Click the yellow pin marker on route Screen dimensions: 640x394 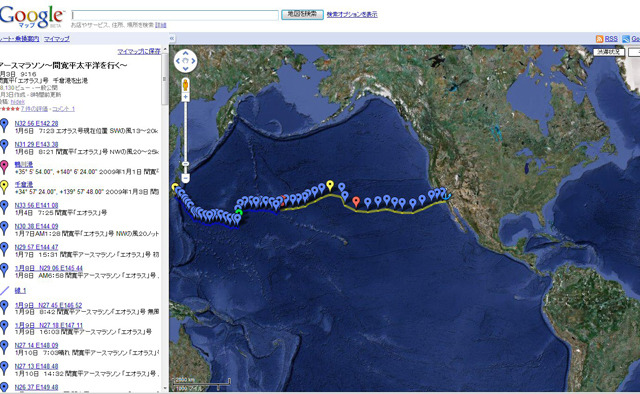click(330, 185)
